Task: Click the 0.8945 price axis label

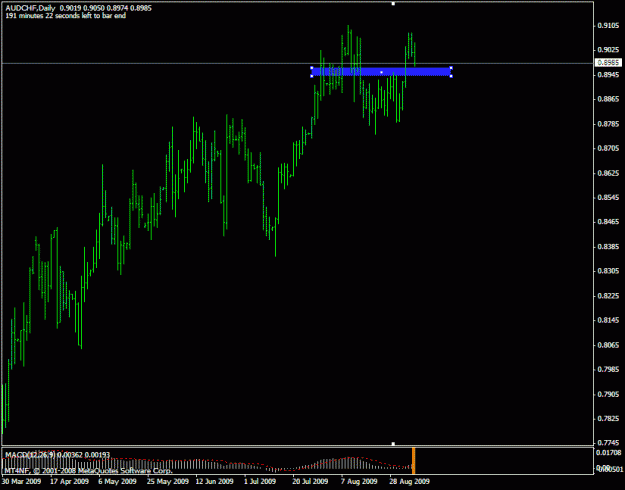Action: click(608, 75)
